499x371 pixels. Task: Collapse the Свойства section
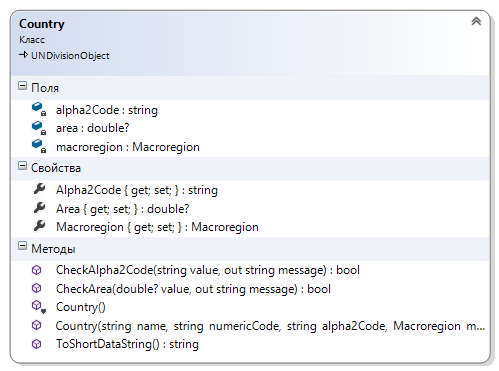pos(22,166)
